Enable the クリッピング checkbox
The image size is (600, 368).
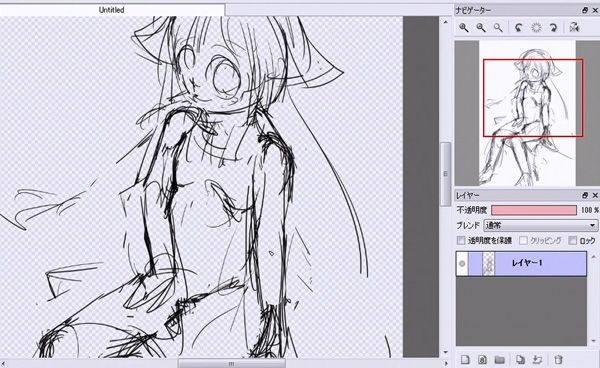pos(523,241)
